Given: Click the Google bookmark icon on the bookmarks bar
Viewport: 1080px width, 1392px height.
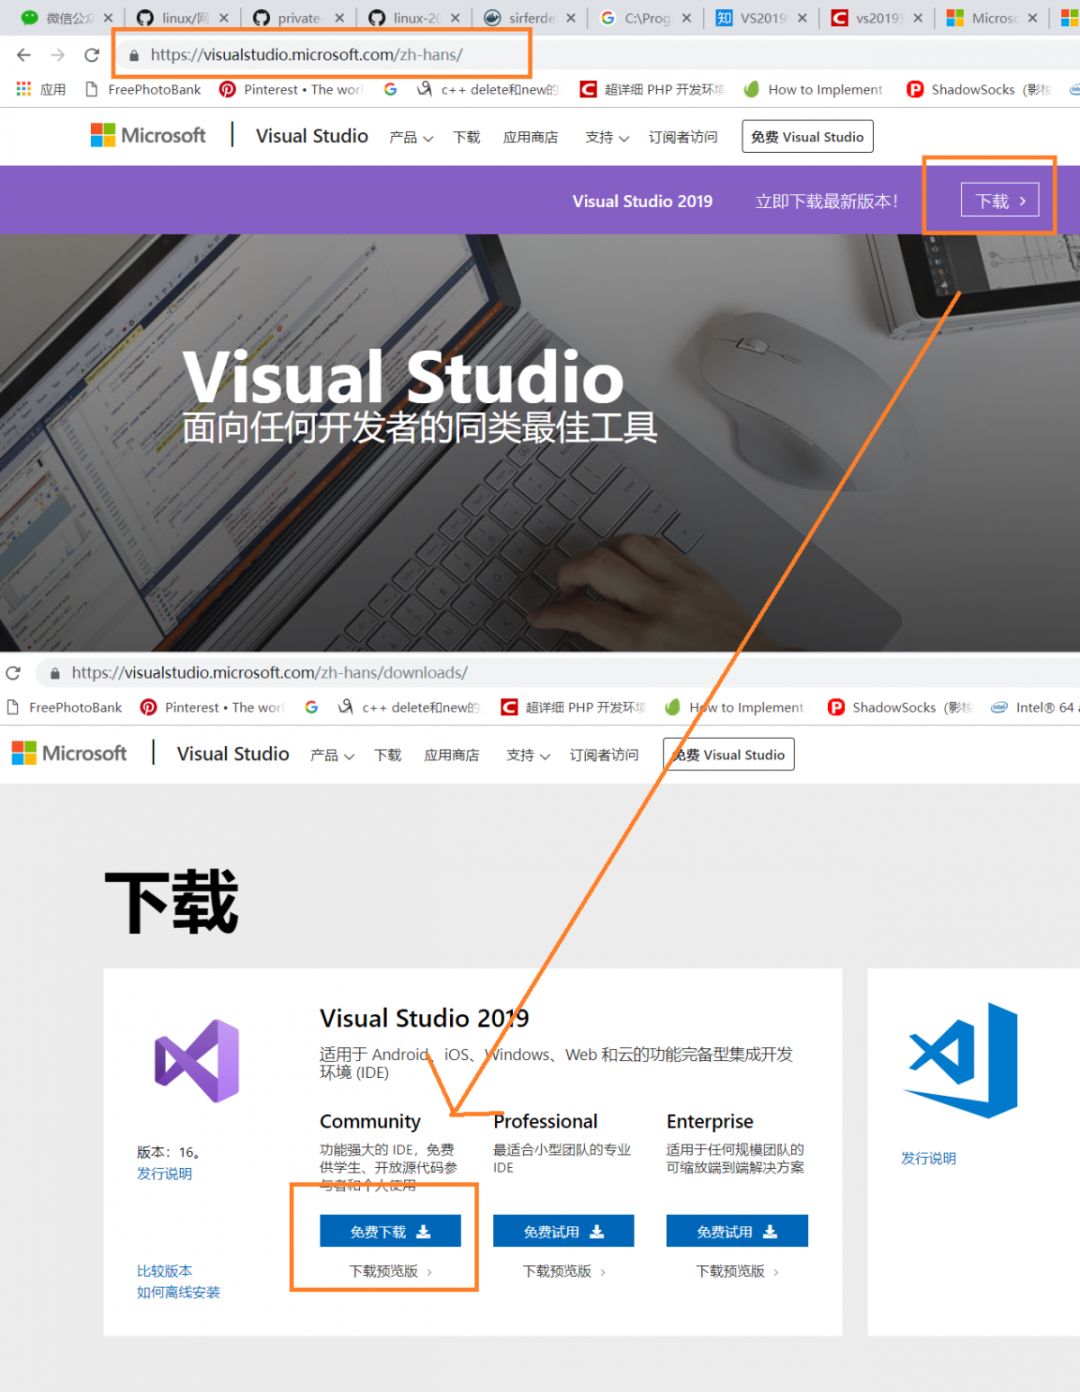Looking at the screenshot, I should pyautogui.click(x=390, y=89).
